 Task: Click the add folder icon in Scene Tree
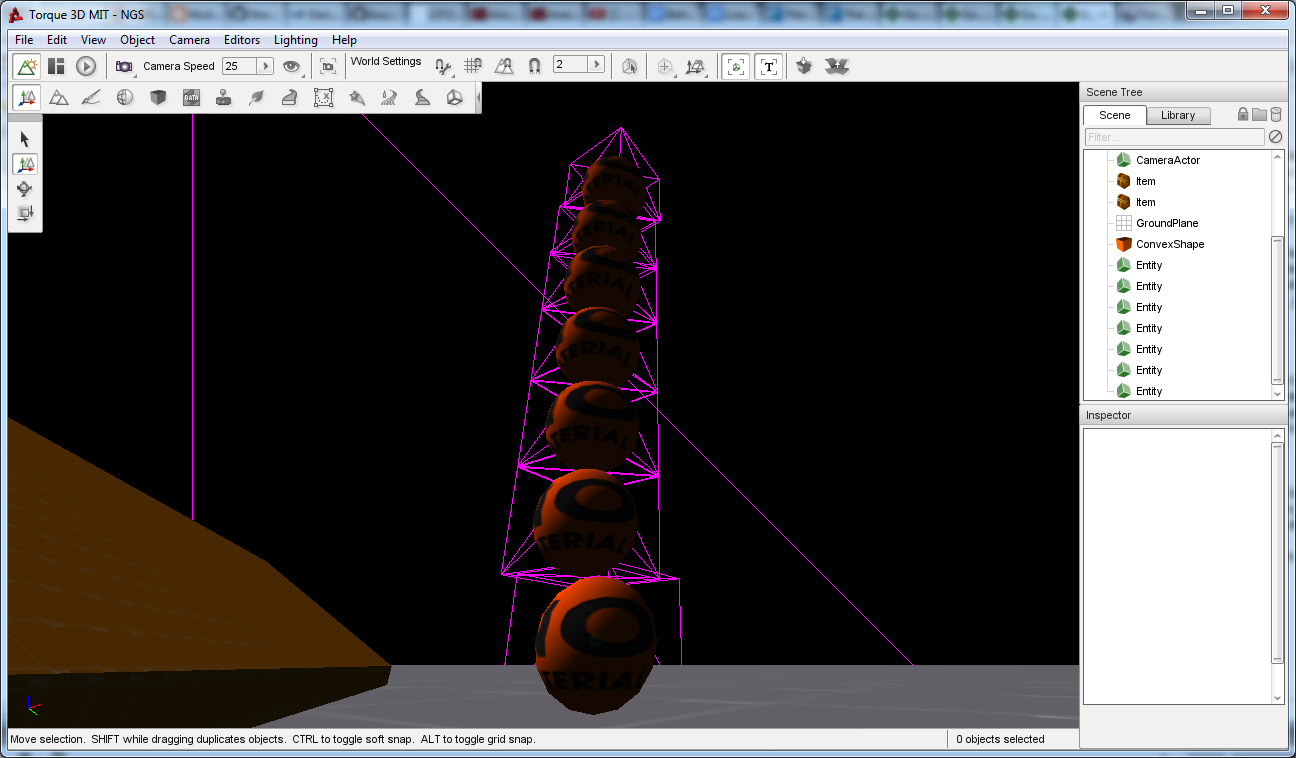tap(1259, 114)
